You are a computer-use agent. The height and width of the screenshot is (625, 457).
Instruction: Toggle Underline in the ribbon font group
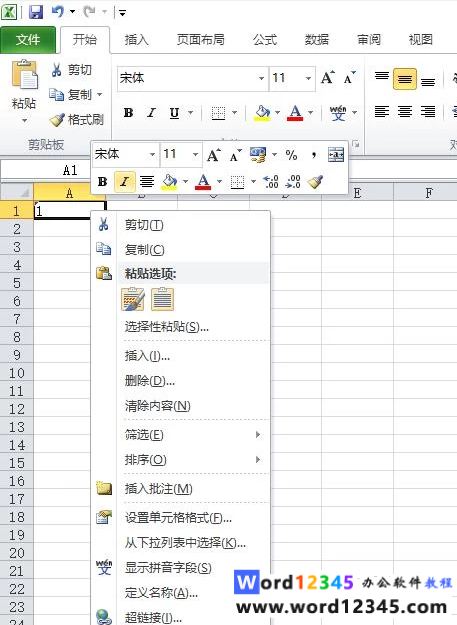(174, 113)
